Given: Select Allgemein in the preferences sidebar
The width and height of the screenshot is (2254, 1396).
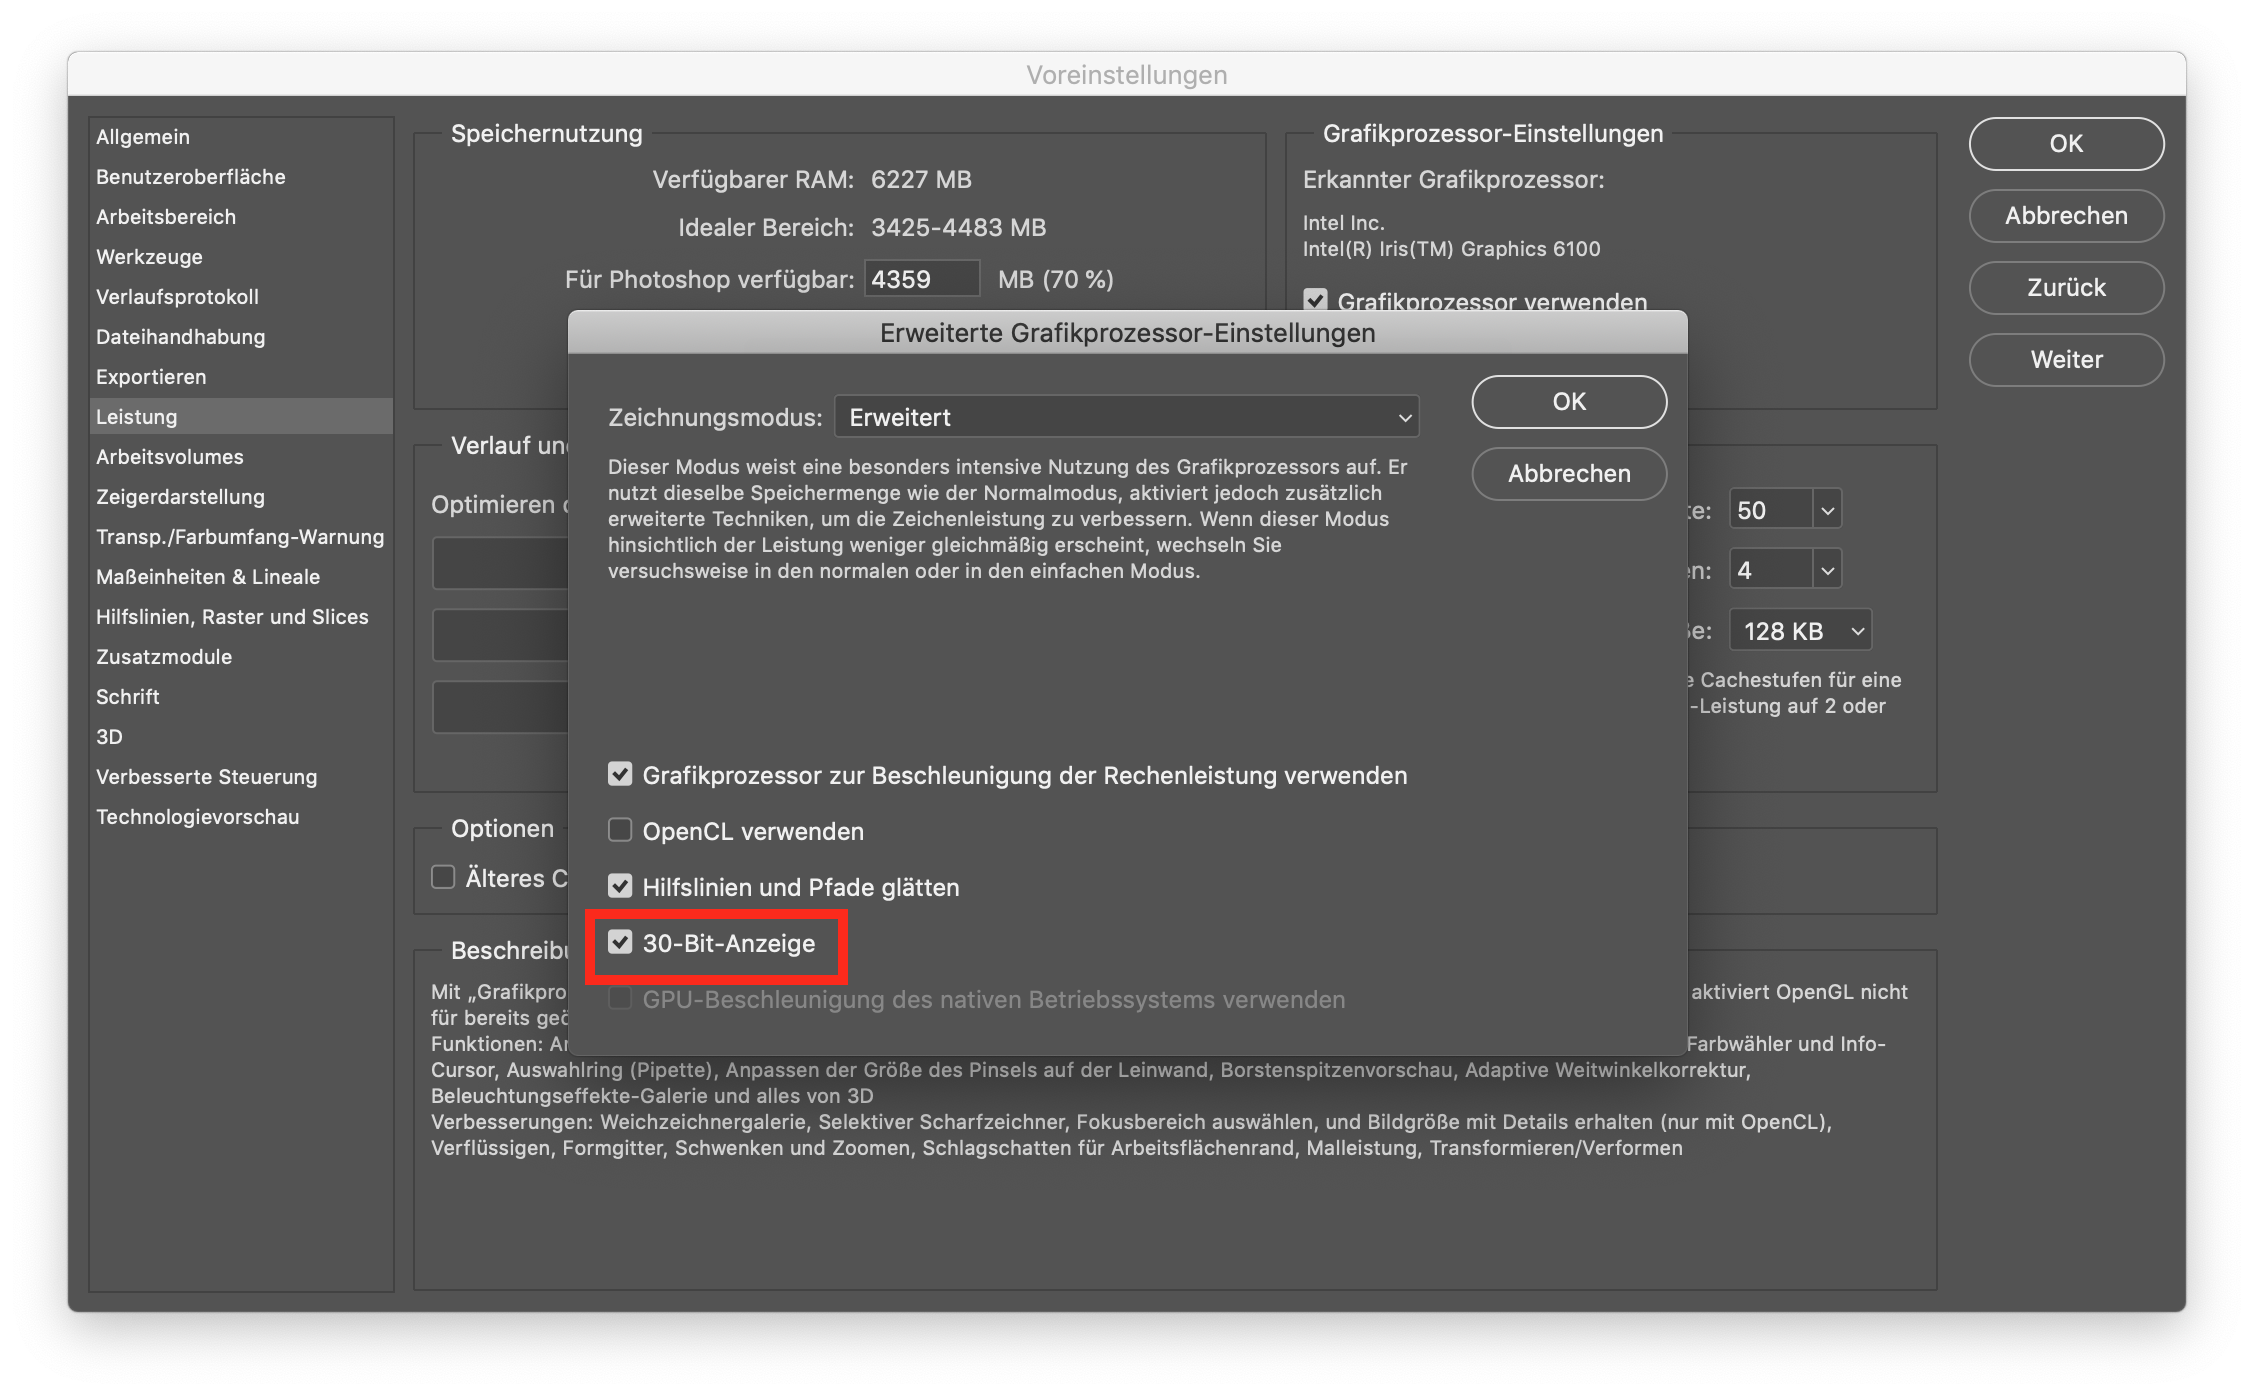Looking at the screenshot, I should 143,137.
